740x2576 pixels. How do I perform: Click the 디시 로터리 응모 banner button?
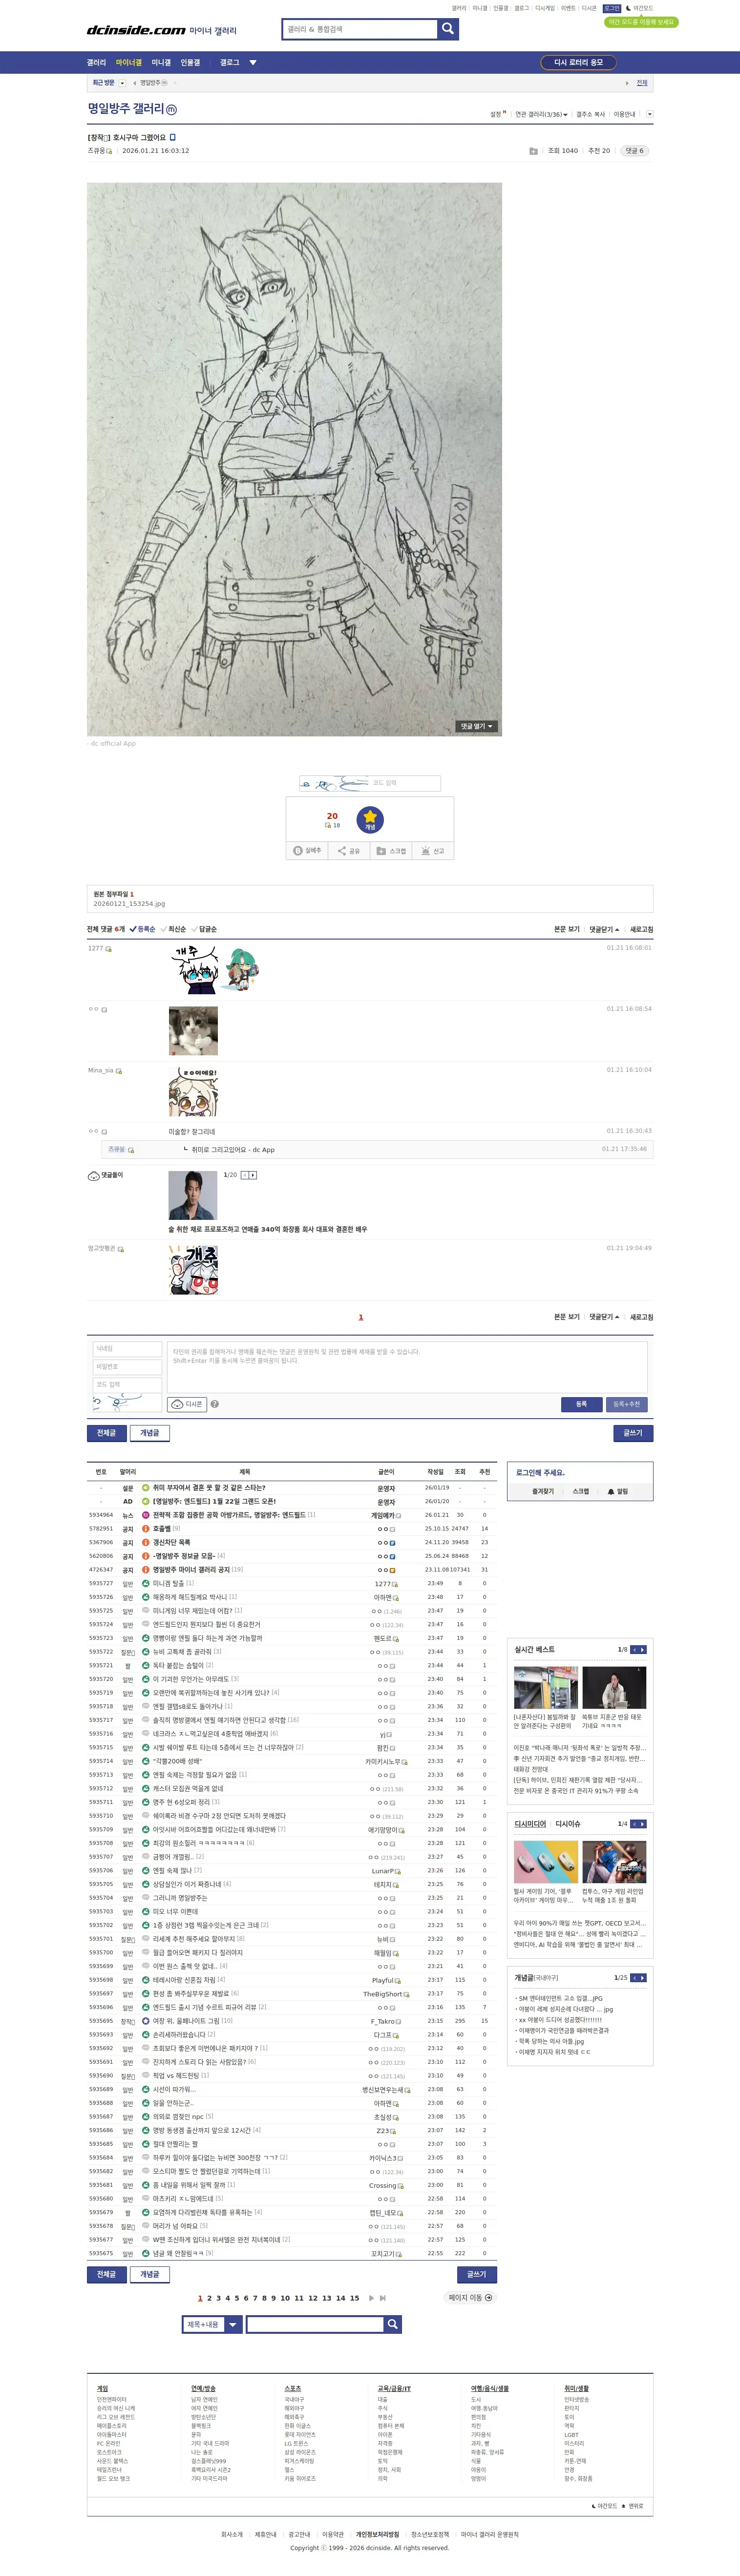[579, 62]
